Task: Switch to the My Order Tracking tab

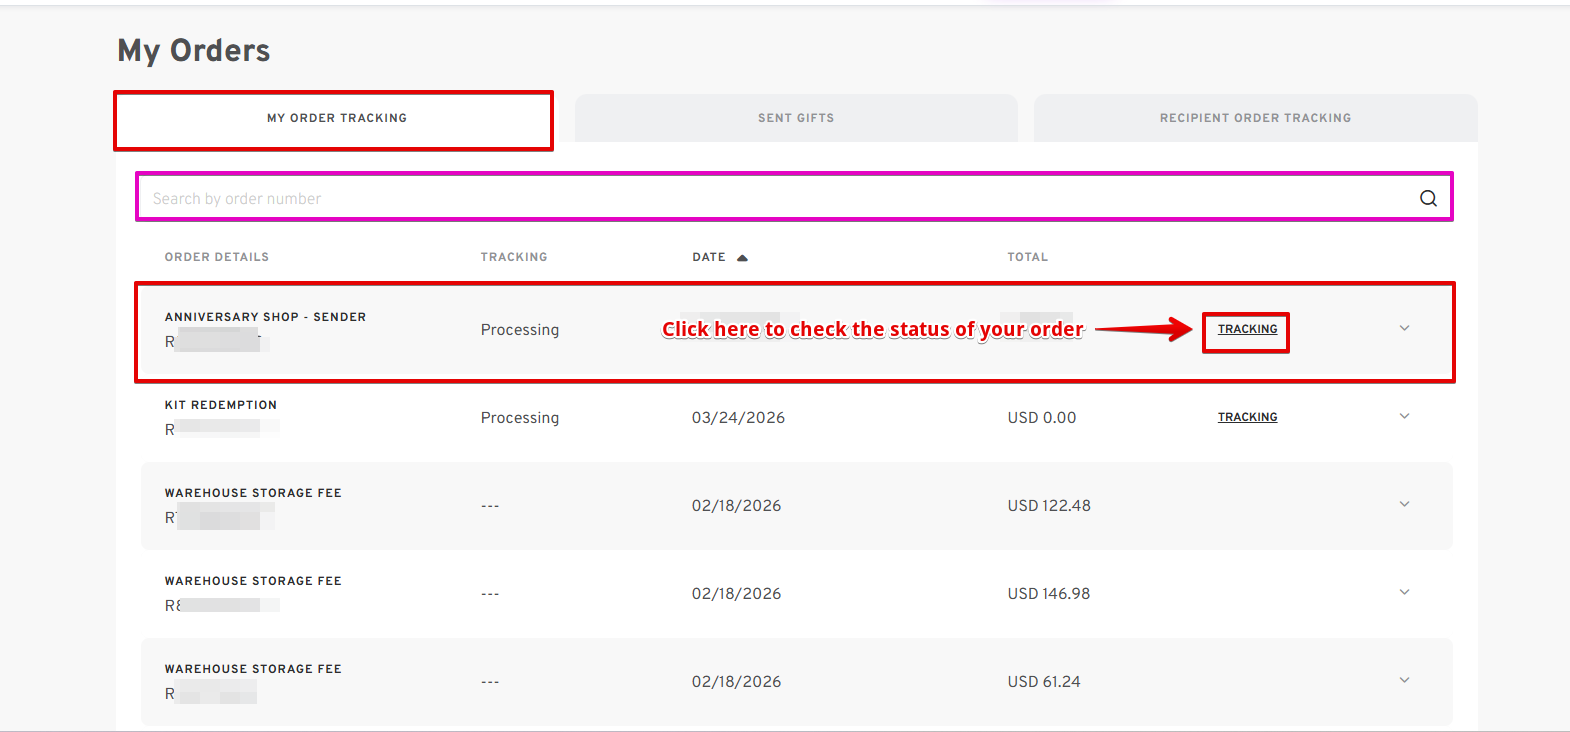Action: pos(336,118)
